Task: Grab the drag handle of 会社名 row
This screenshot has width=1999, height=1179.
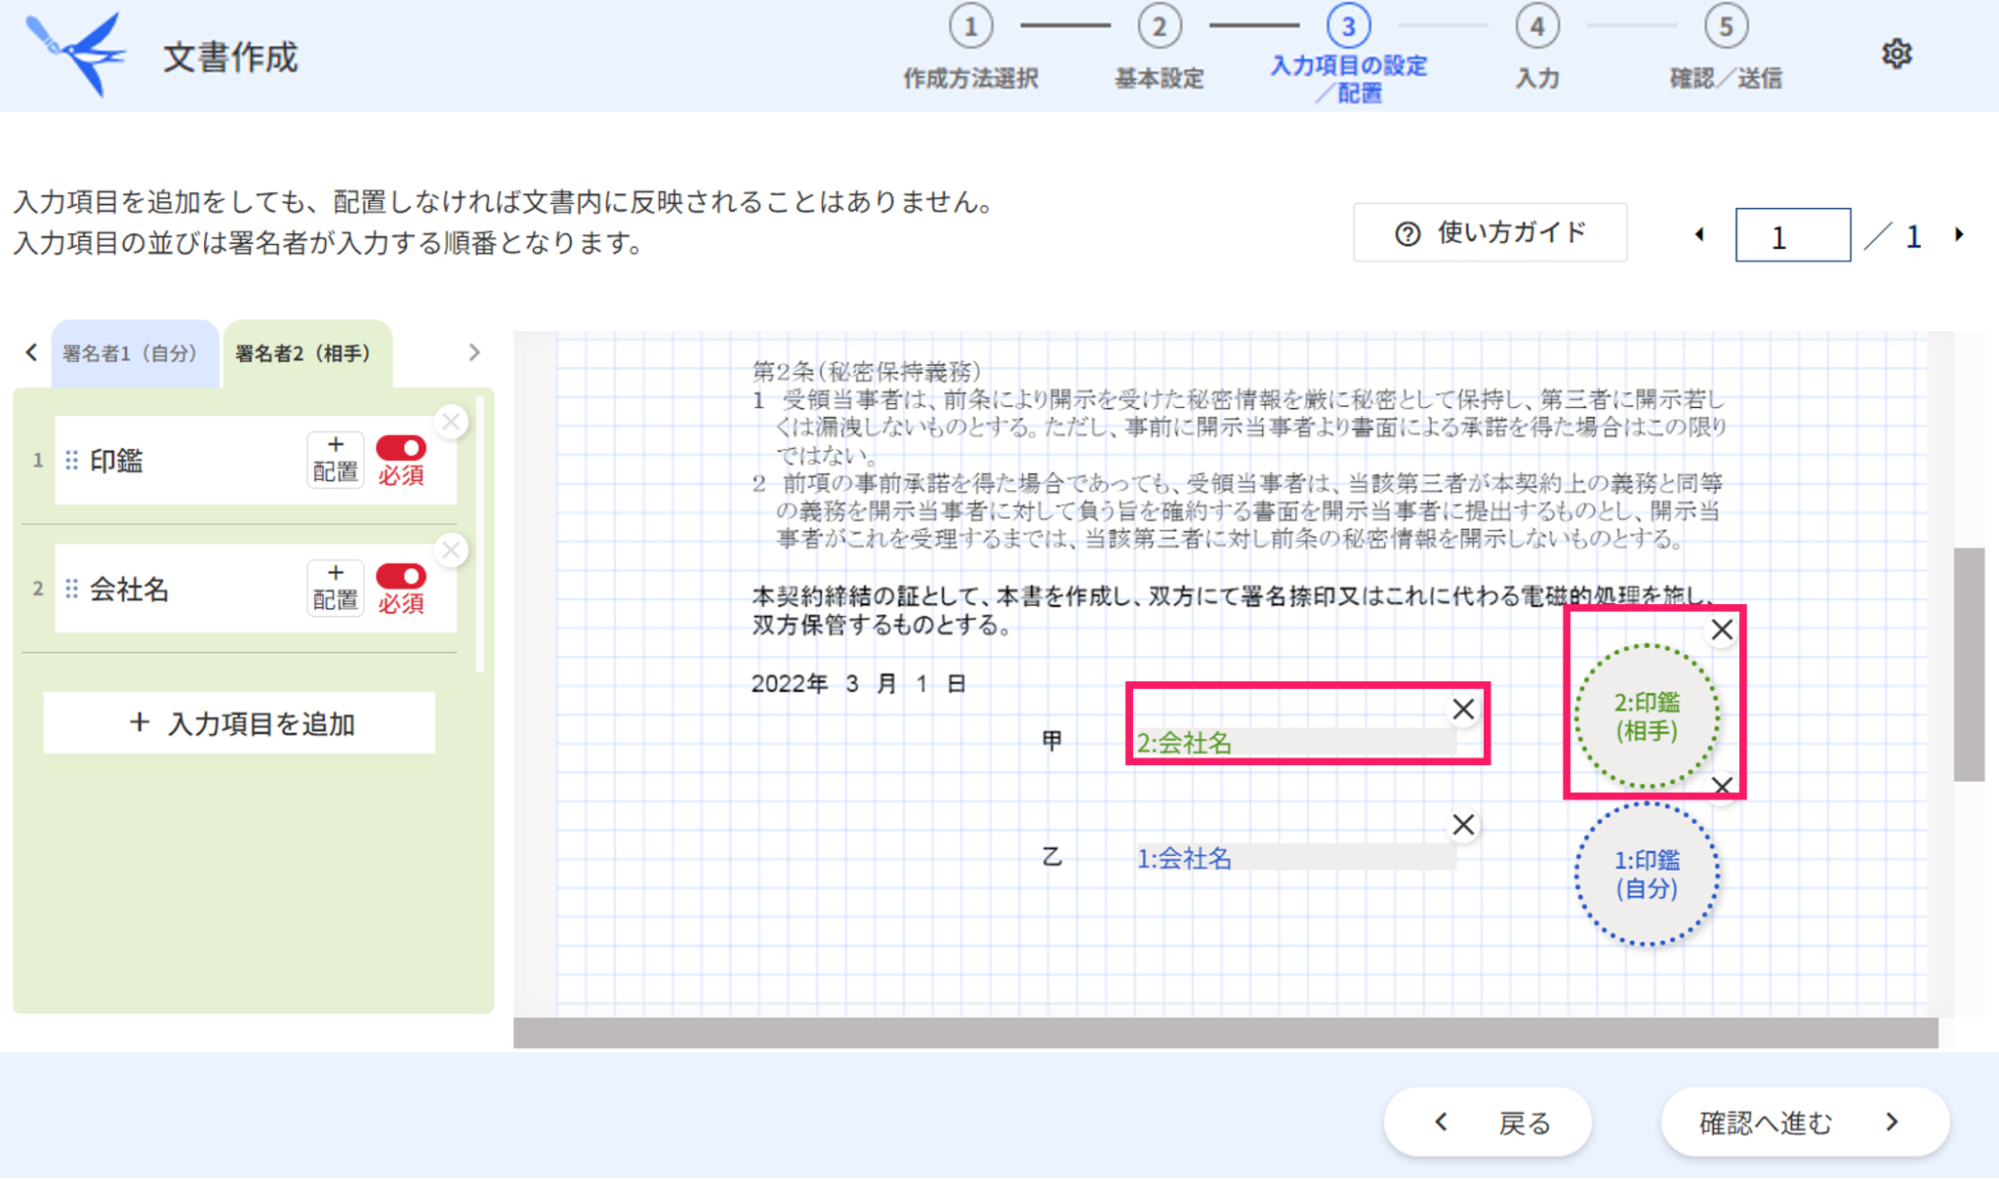Action: (x=72, y=588)
